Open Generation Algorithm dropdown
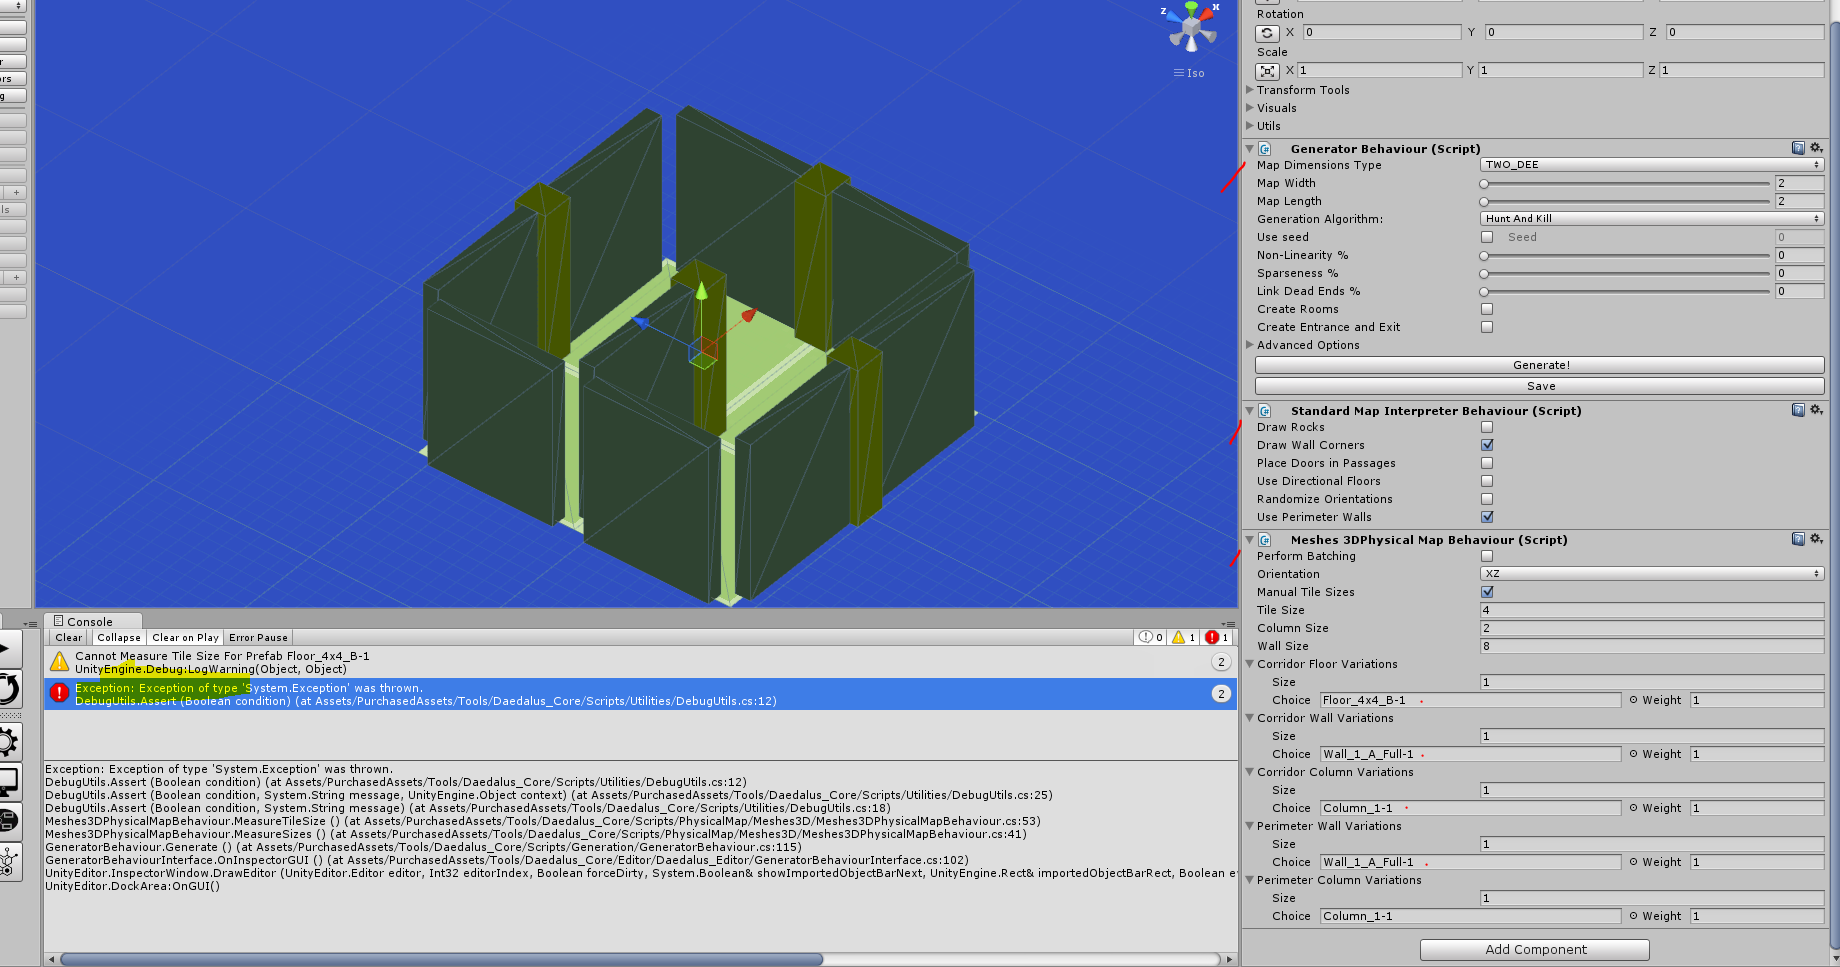The image size is (1840, 967). pyautogui.click(x=1652, y=219)
